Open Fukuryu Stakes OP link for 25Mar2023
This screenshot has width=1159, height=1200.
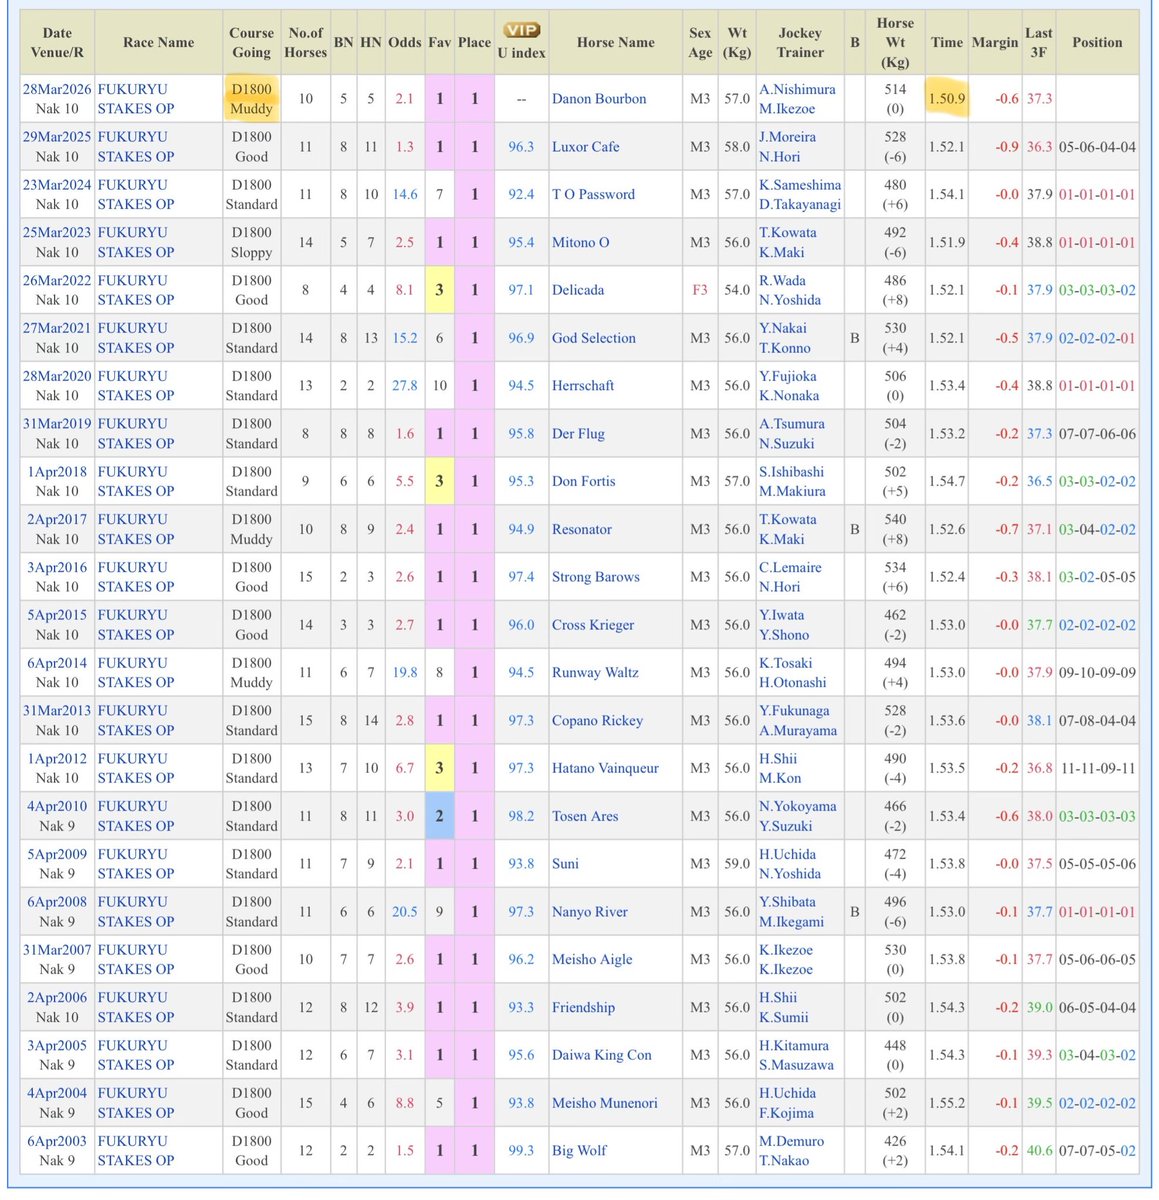pyautogui.click(x=136, y=242)
